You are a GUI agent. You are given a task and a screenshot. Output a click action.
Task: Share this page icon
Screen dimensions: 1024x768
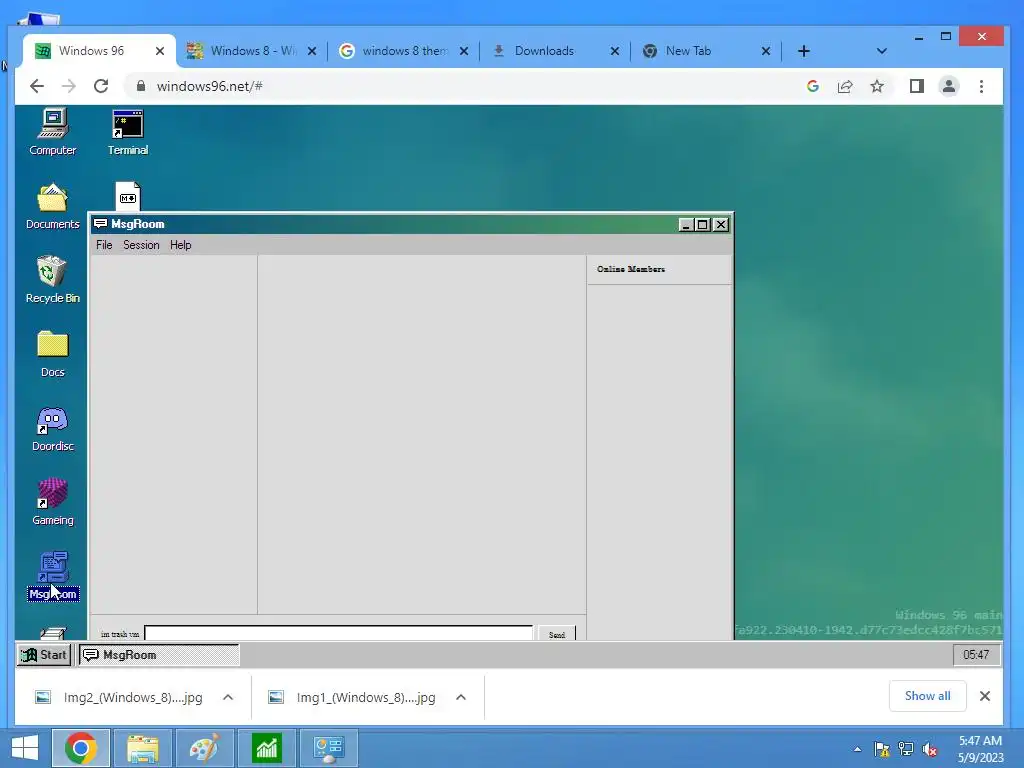click(x=845, y=86)
